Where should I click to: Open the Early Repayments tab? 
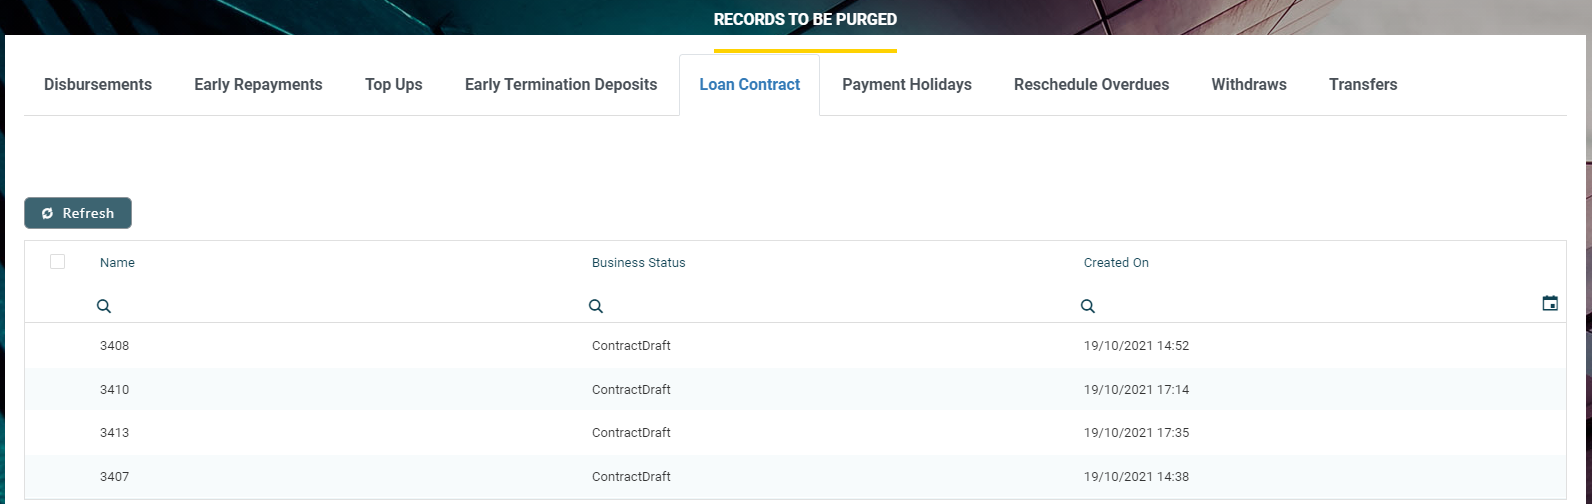click(x=258, y=85)
